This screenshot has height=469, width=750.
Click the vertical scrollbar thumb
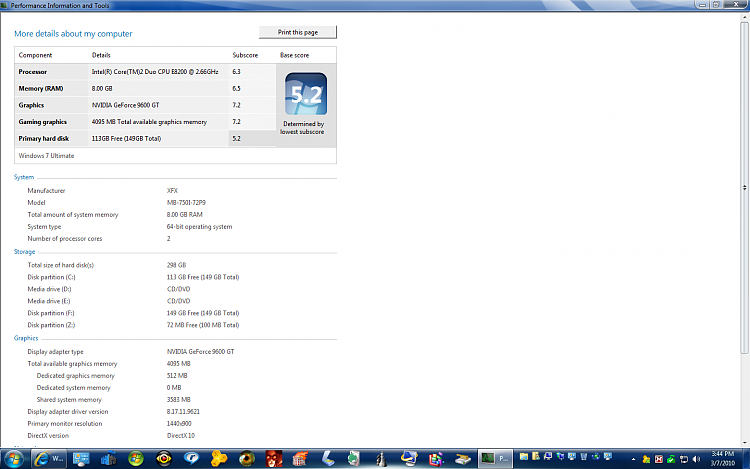point(744,188)
